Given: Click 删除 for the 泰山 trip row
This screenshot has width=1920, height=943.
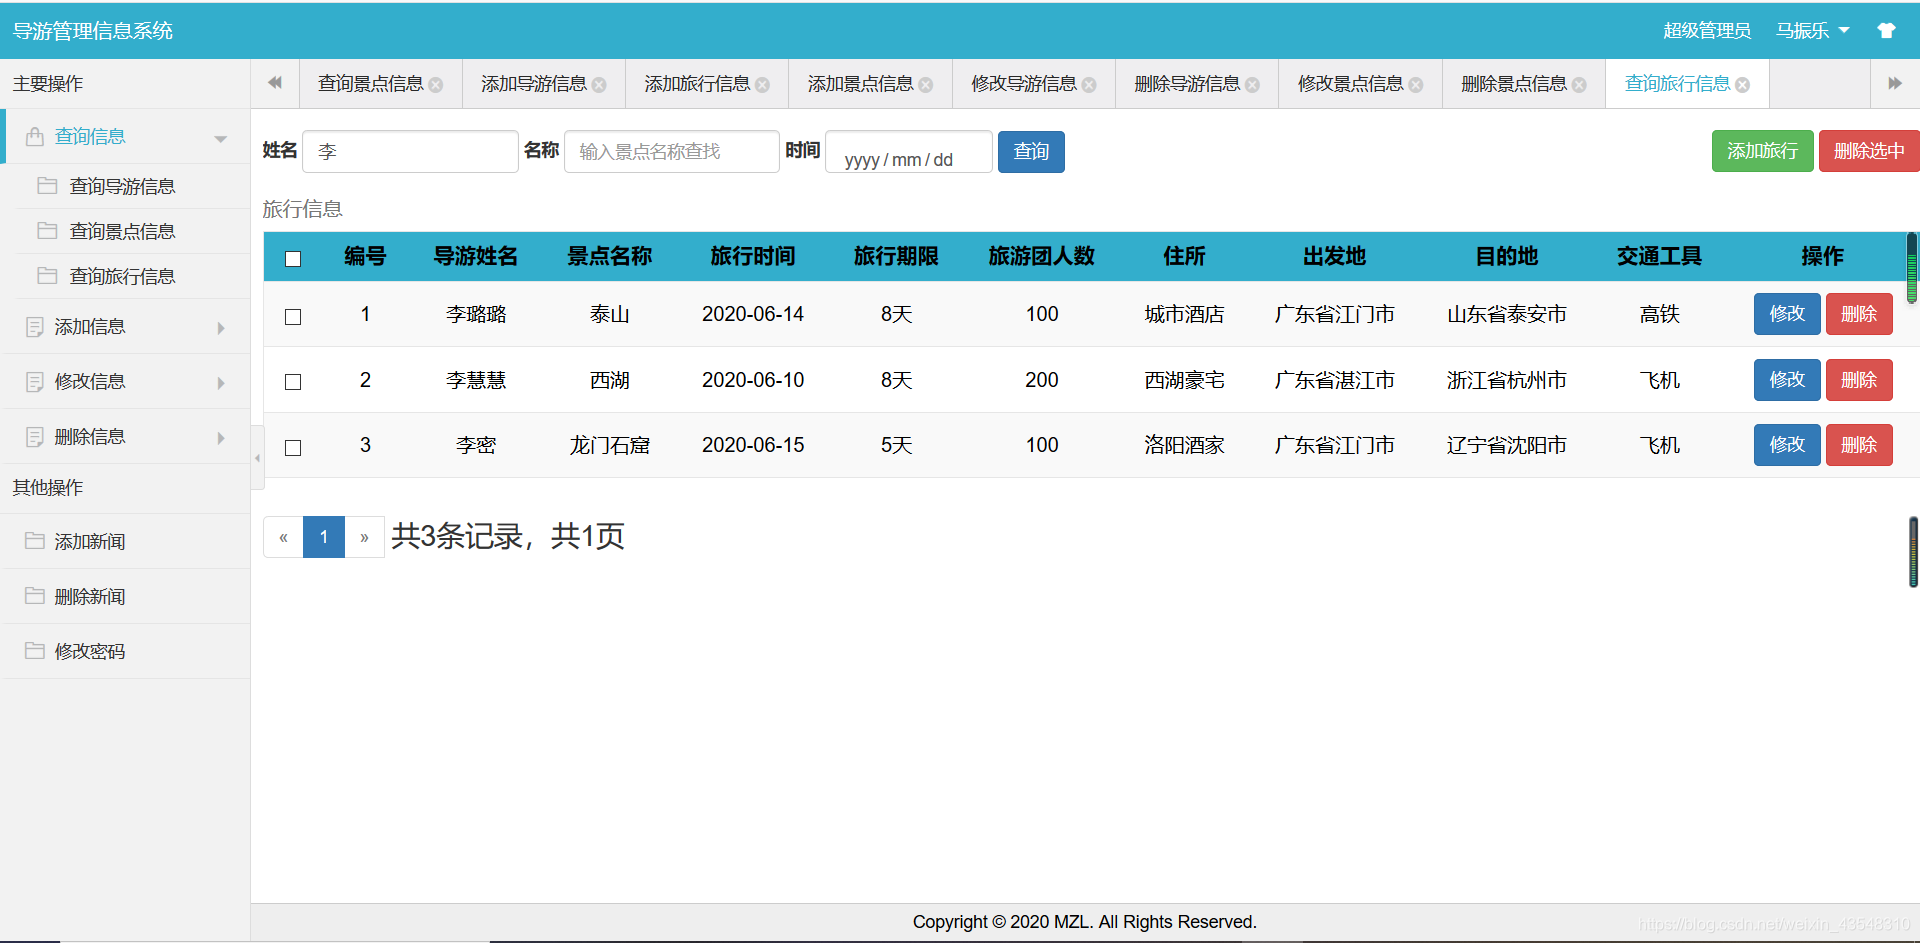Looking at the screenshot, I should tap(1859, 314).
